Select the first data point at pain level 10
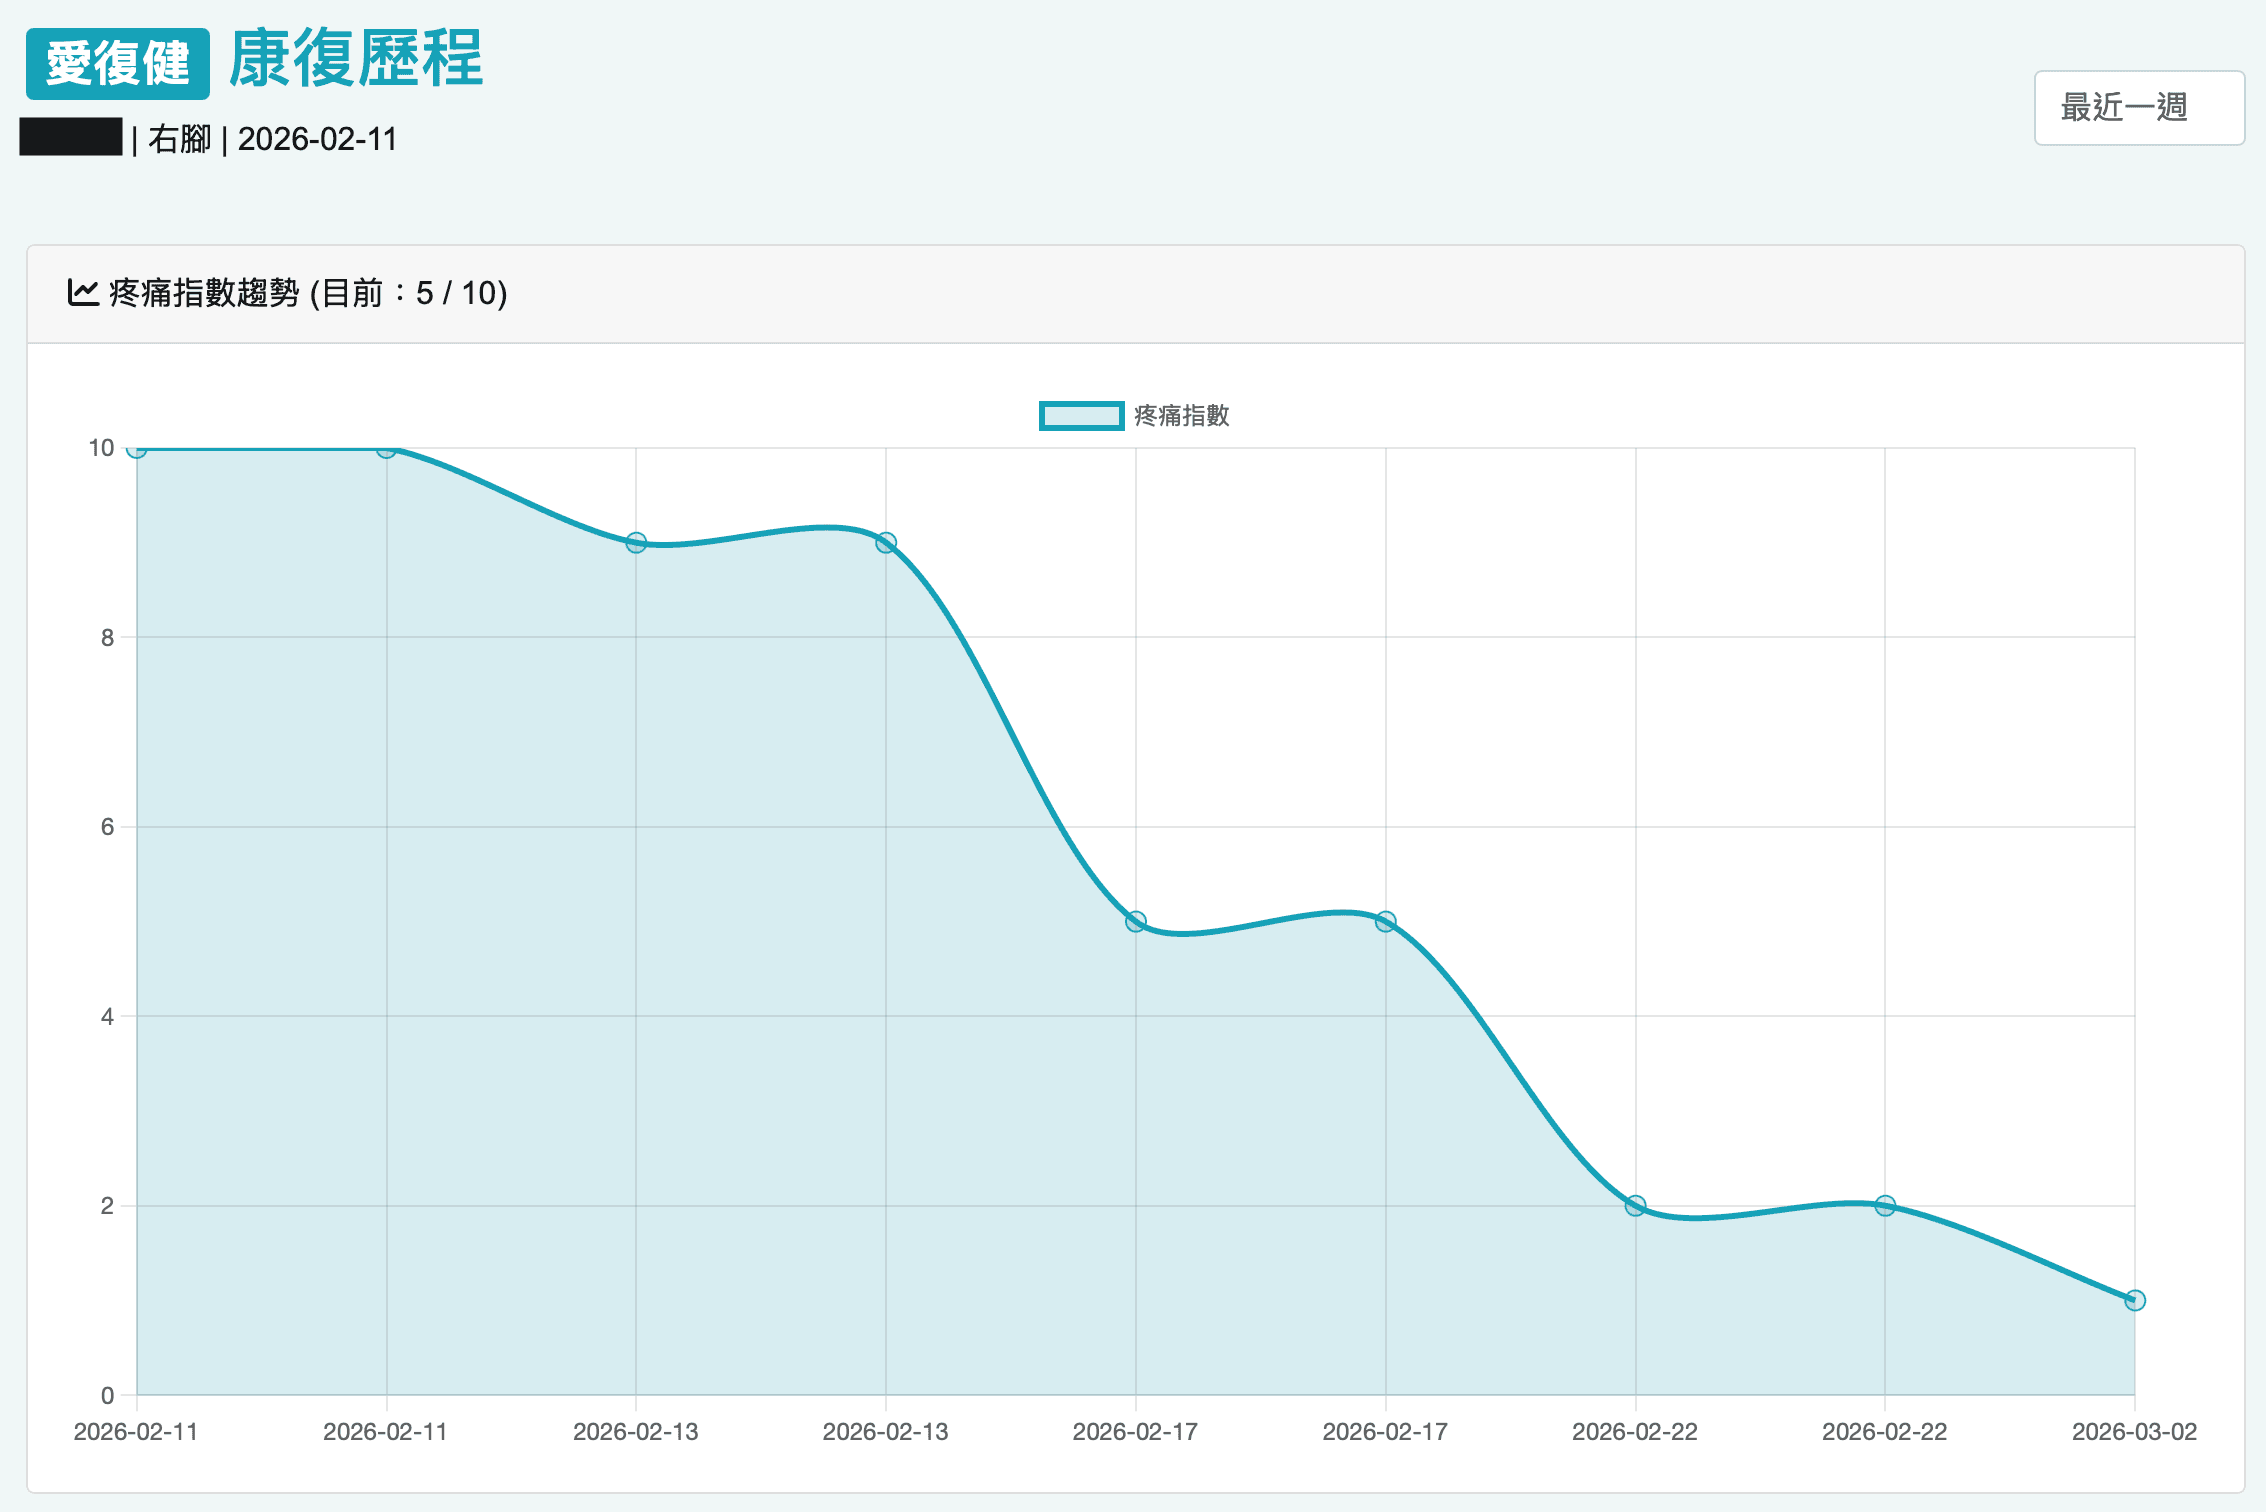Viewport: 2266px width, 1512px height. point(133,450)
